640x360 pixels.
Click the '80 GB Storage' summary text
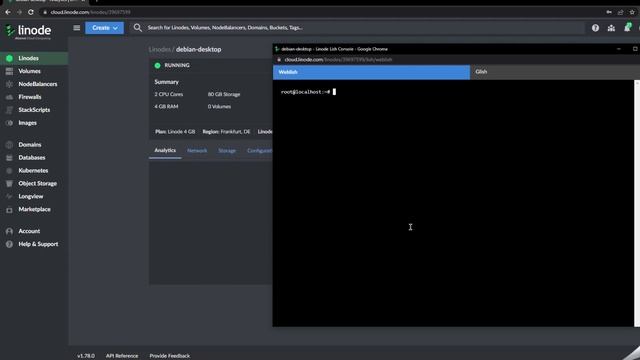224,94
